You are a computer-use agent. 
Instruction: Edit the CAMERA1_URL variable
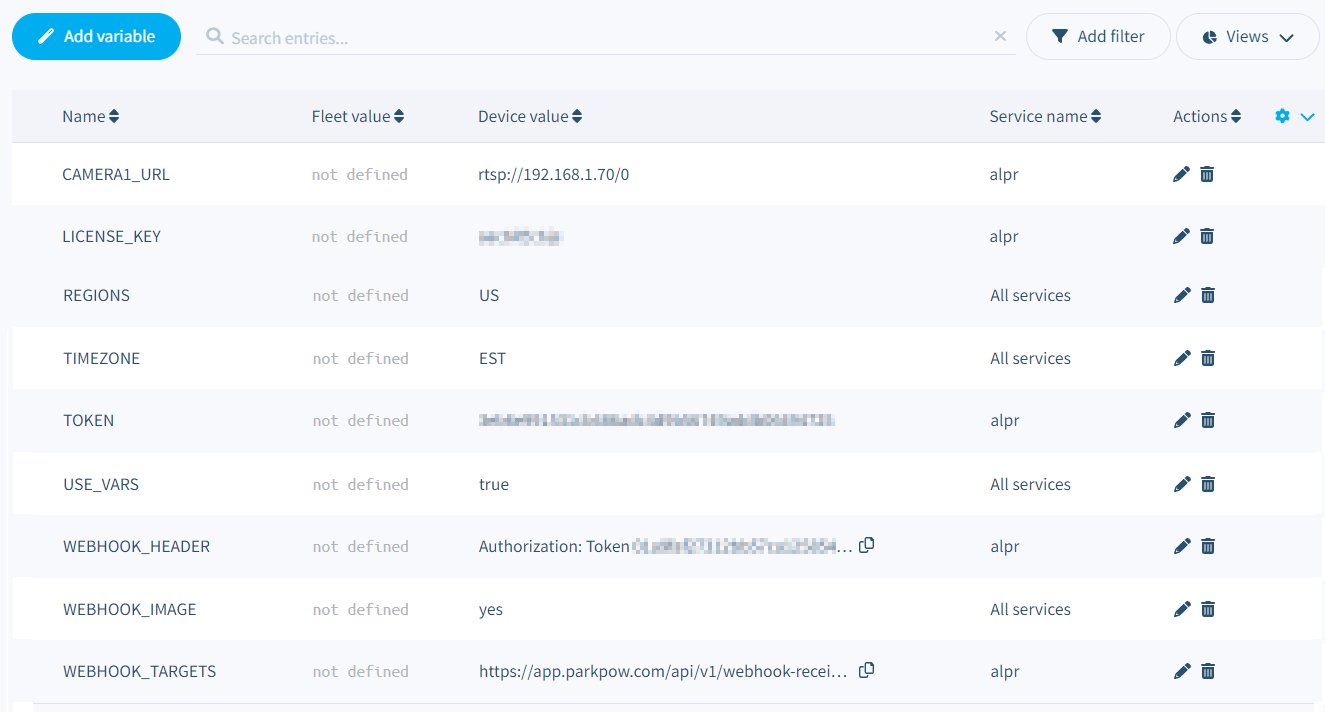point(1181,174)
